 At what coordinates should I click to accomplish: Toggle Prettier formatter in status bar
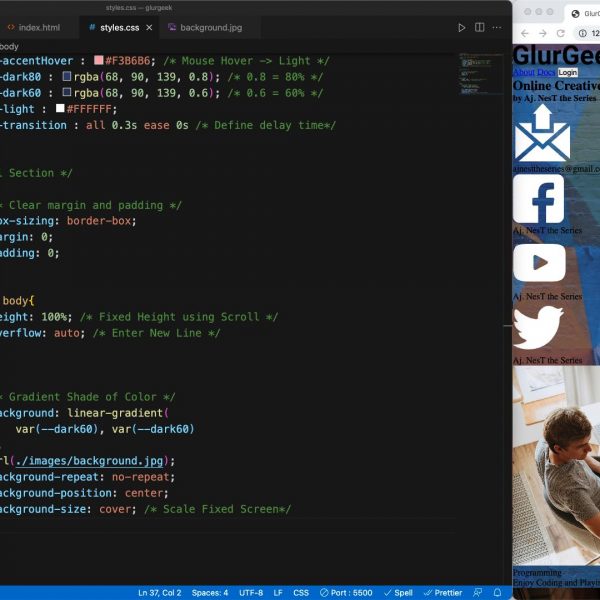coord(443,592)
